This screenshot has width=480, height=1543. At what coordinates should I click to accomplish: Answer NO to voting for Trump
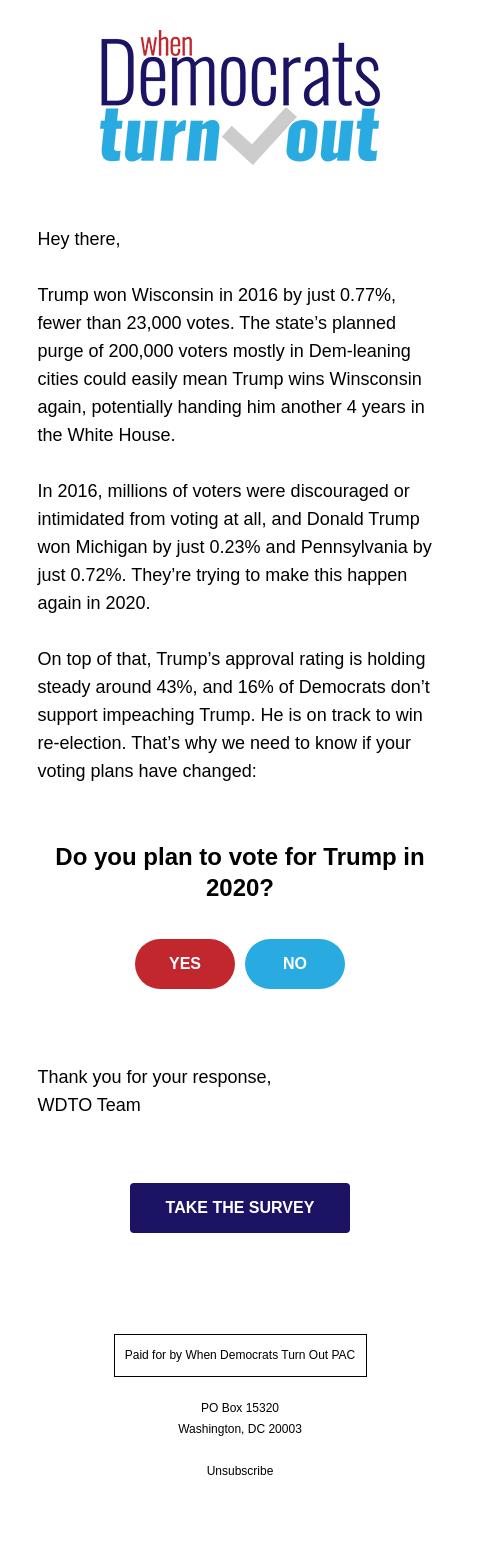click(x=295, y=964)
